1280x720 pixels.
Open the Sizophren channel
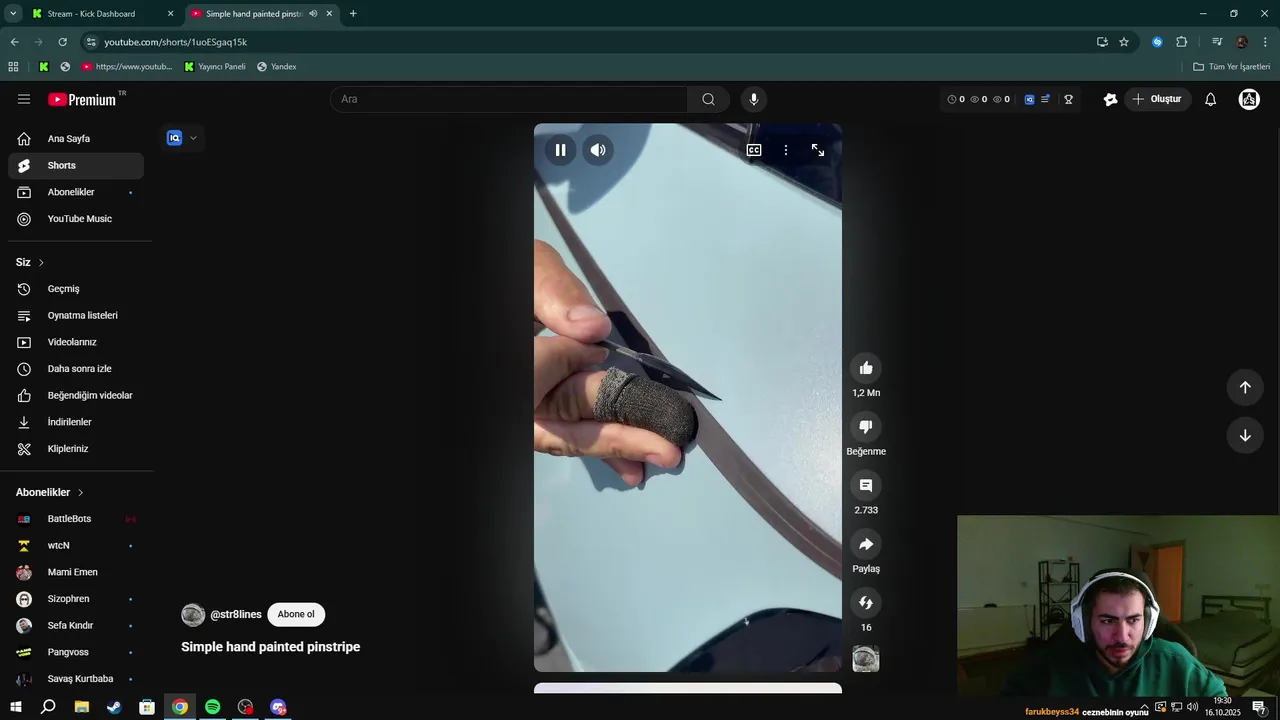click(76, 599)
